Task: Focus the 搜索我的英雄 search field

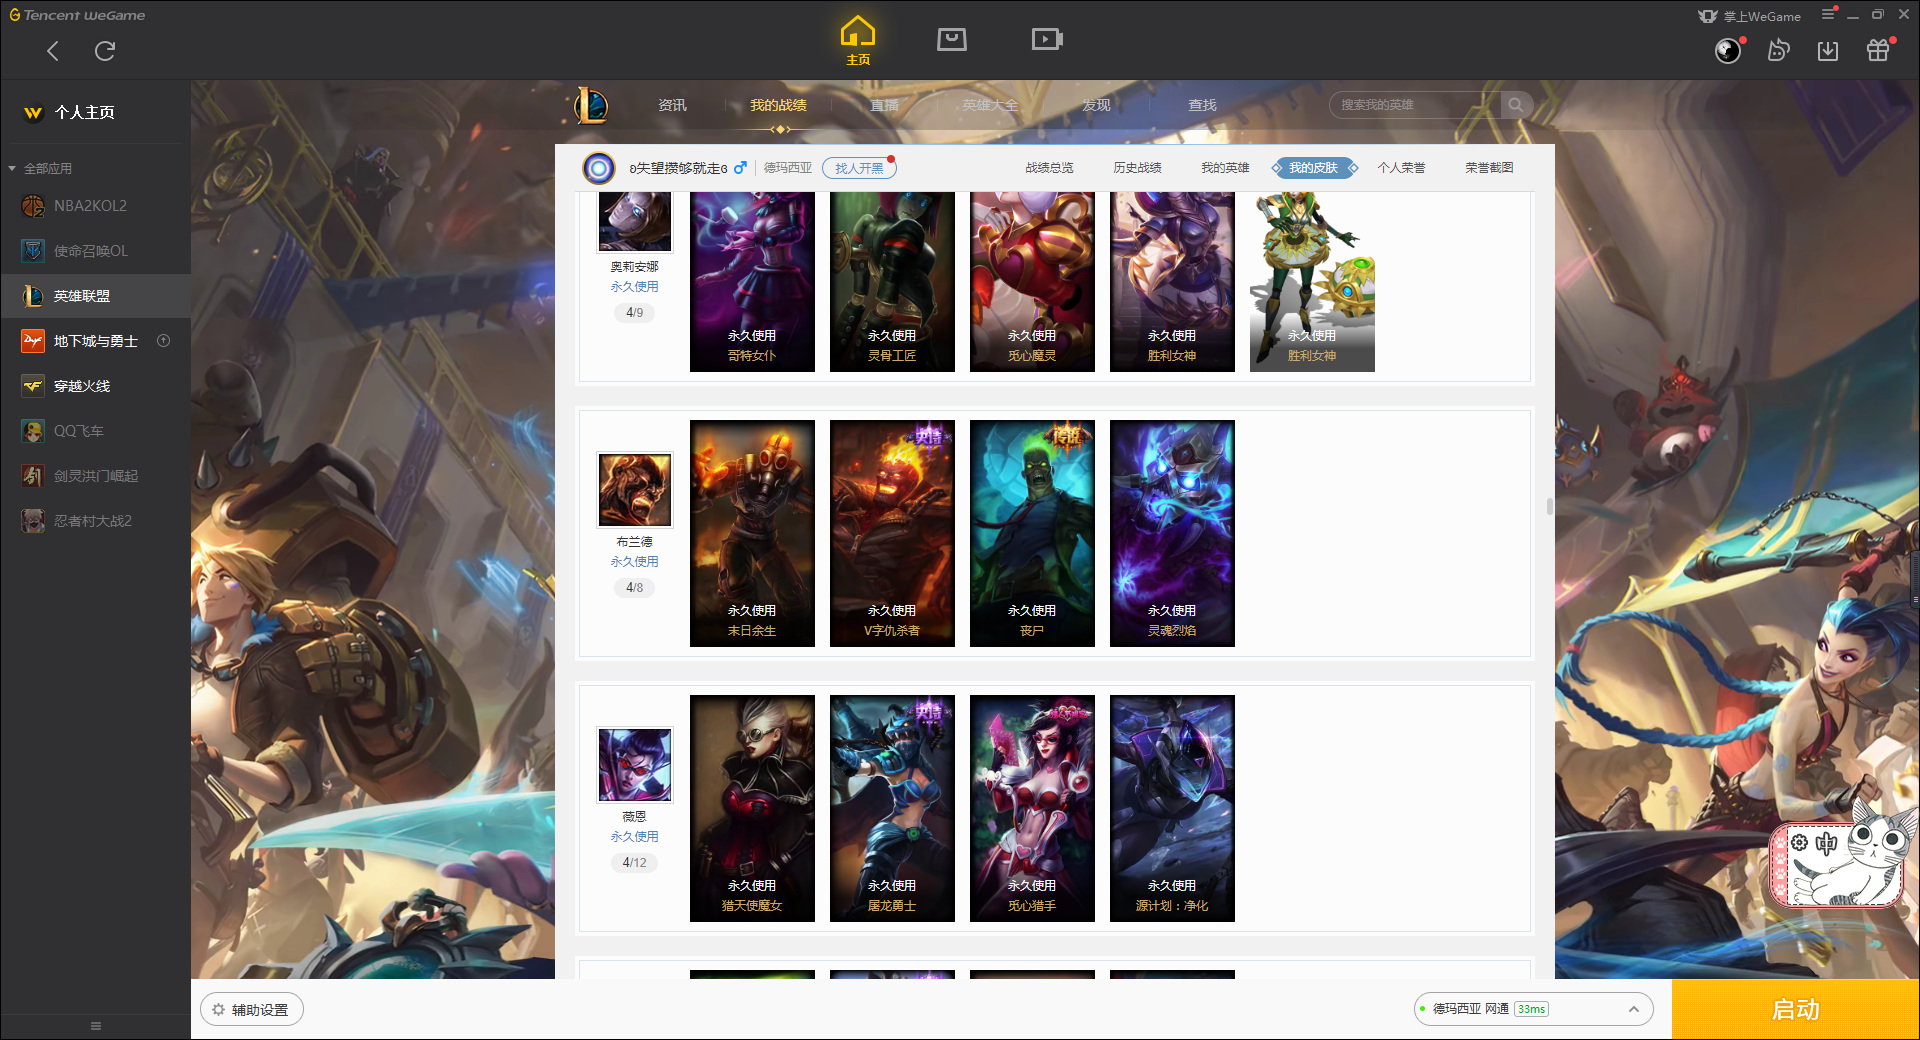Action: point(1414,105)
